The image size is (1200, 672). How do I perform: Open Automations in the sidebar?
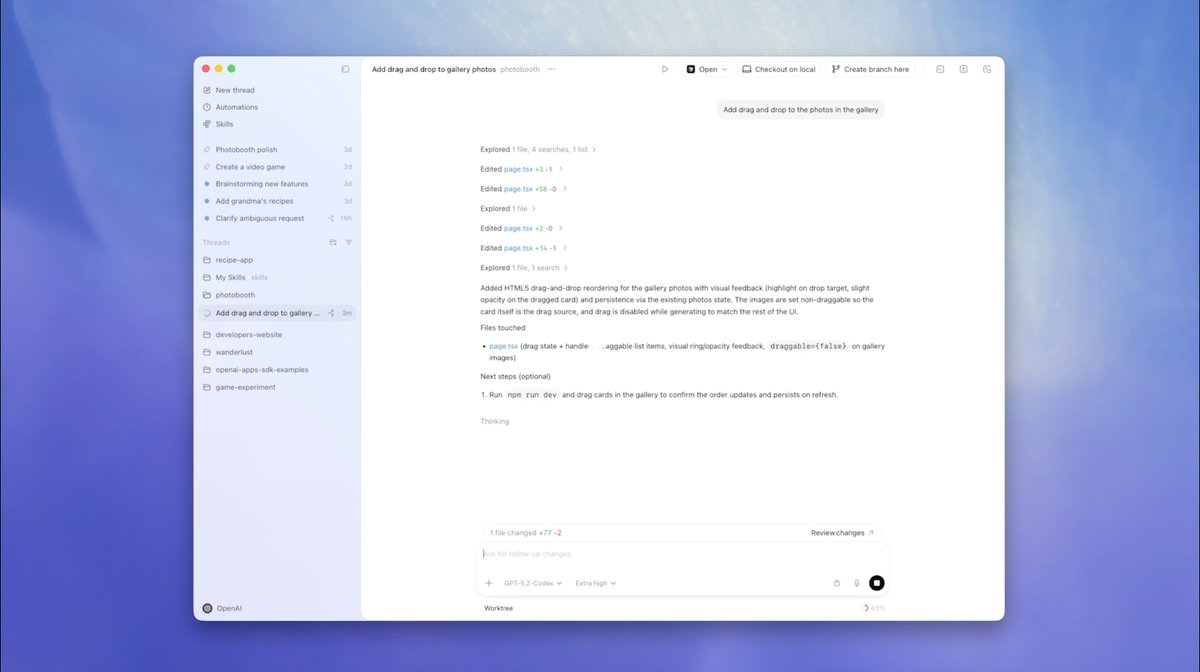[236, 107]
